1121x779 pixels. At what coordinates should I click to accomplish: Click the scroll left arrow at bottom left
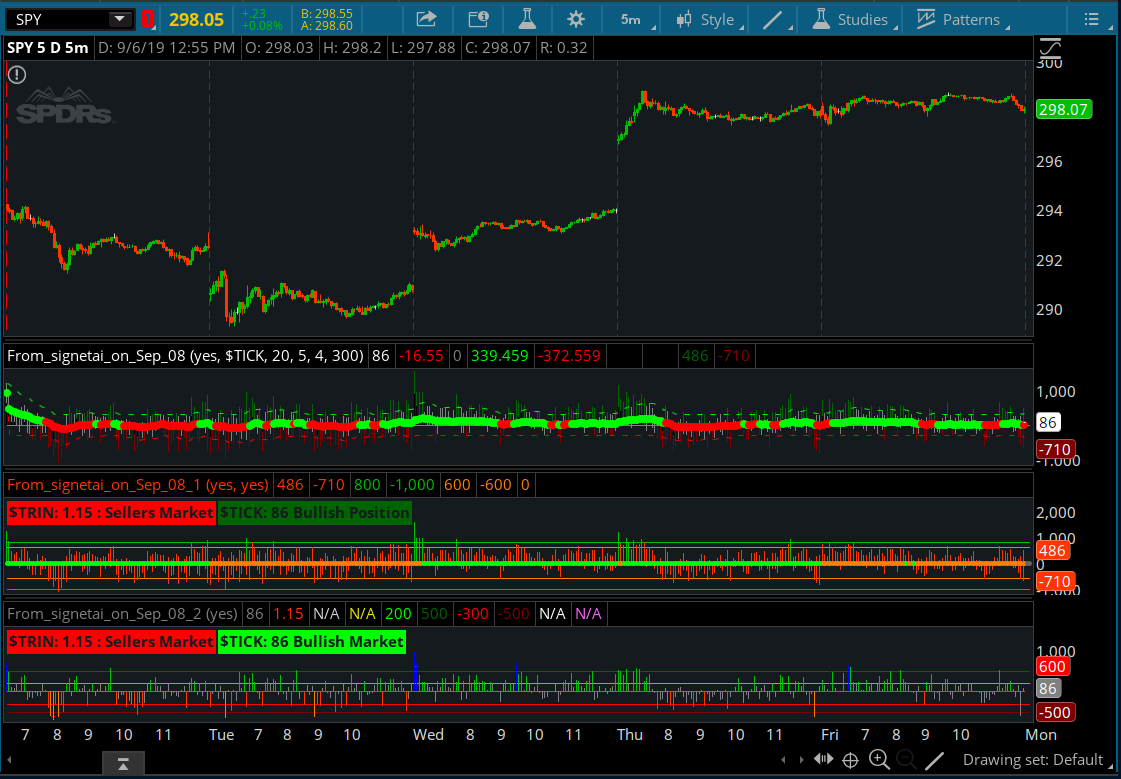[784, 760]
